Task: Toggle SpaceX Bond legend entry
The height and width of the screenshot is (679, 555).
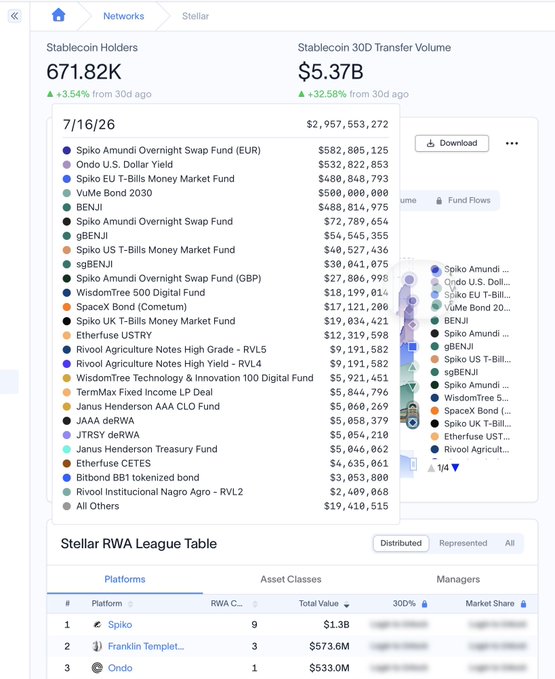Action: 471,411
